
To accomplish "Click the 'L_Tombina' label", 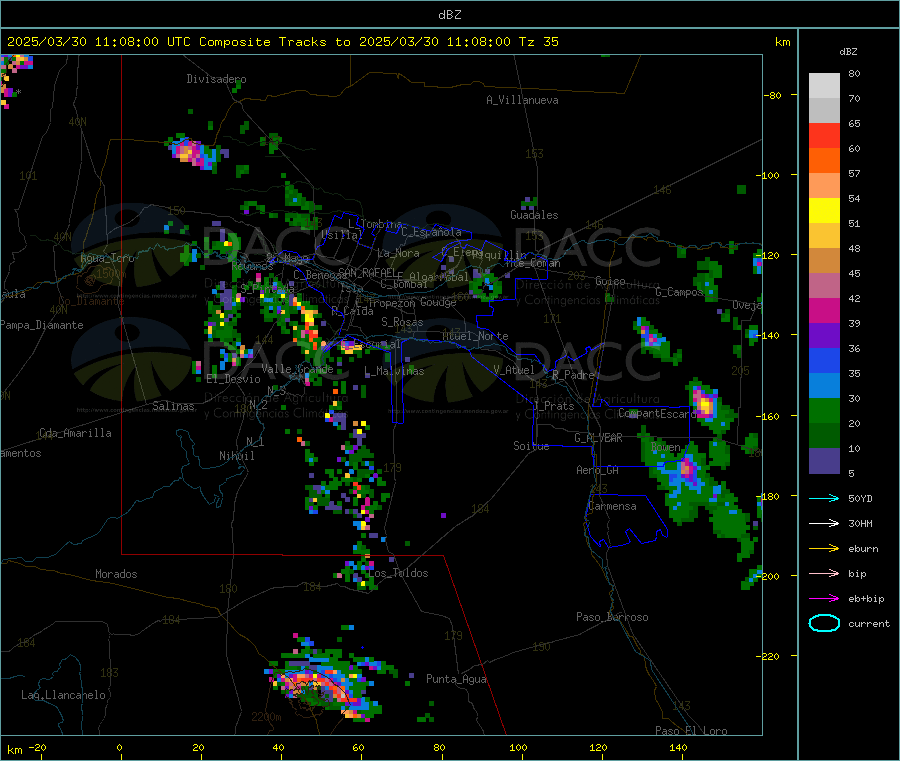I will pyautogui.click(x=375, y=224).
